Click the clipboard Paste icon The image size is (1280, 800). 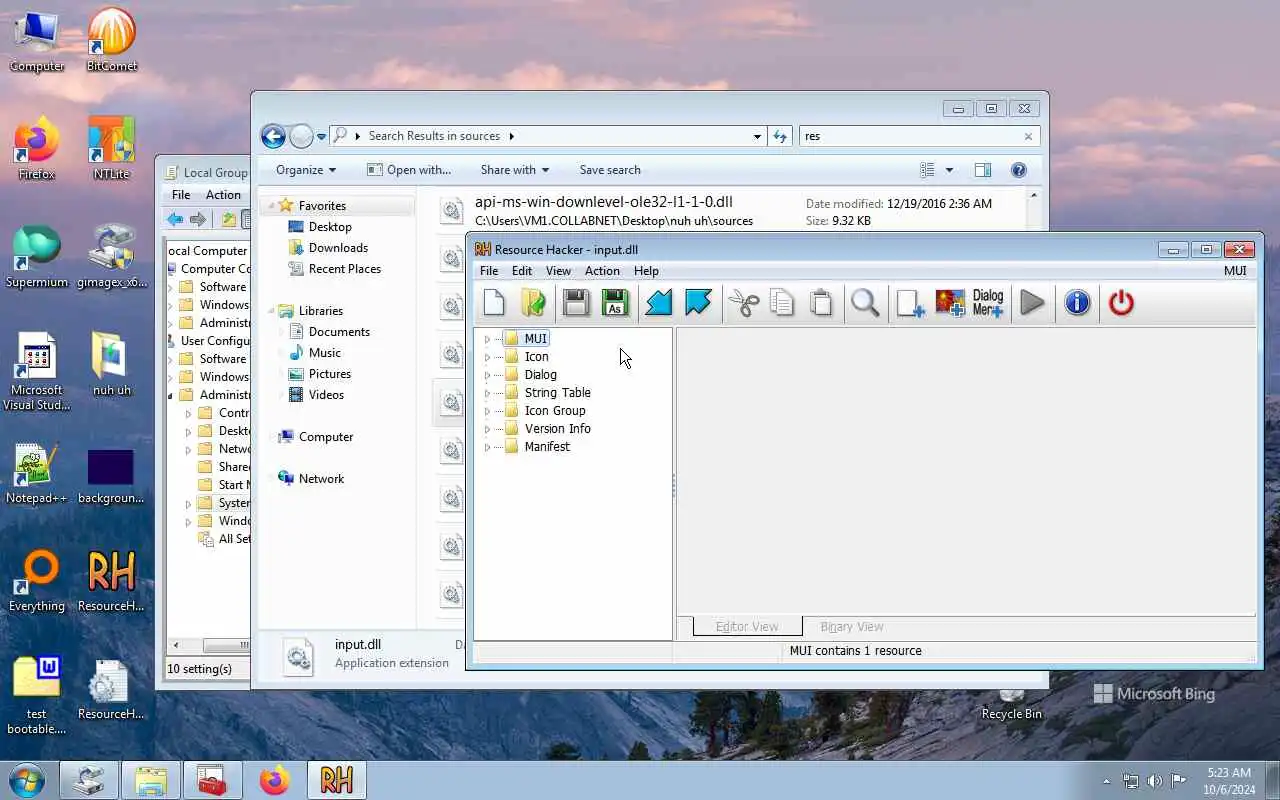pyautogui.click(x=821, y=303)
